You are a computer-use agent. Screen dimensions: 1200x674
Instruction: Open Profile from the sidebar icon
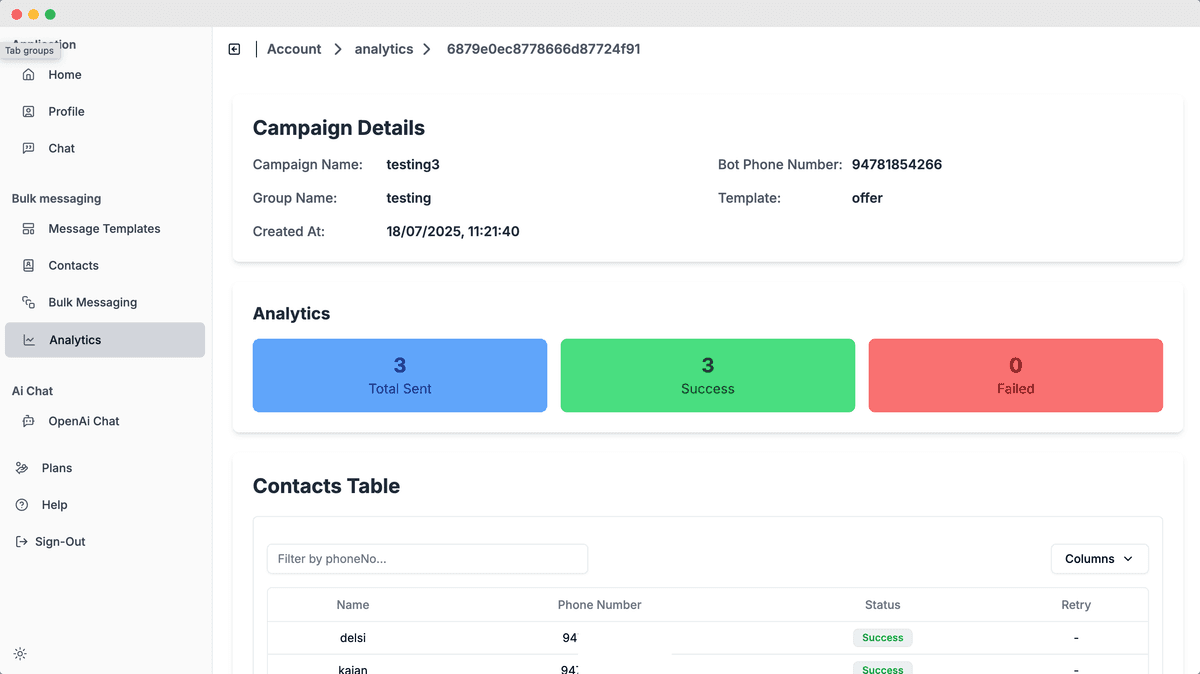pos(27,111)
